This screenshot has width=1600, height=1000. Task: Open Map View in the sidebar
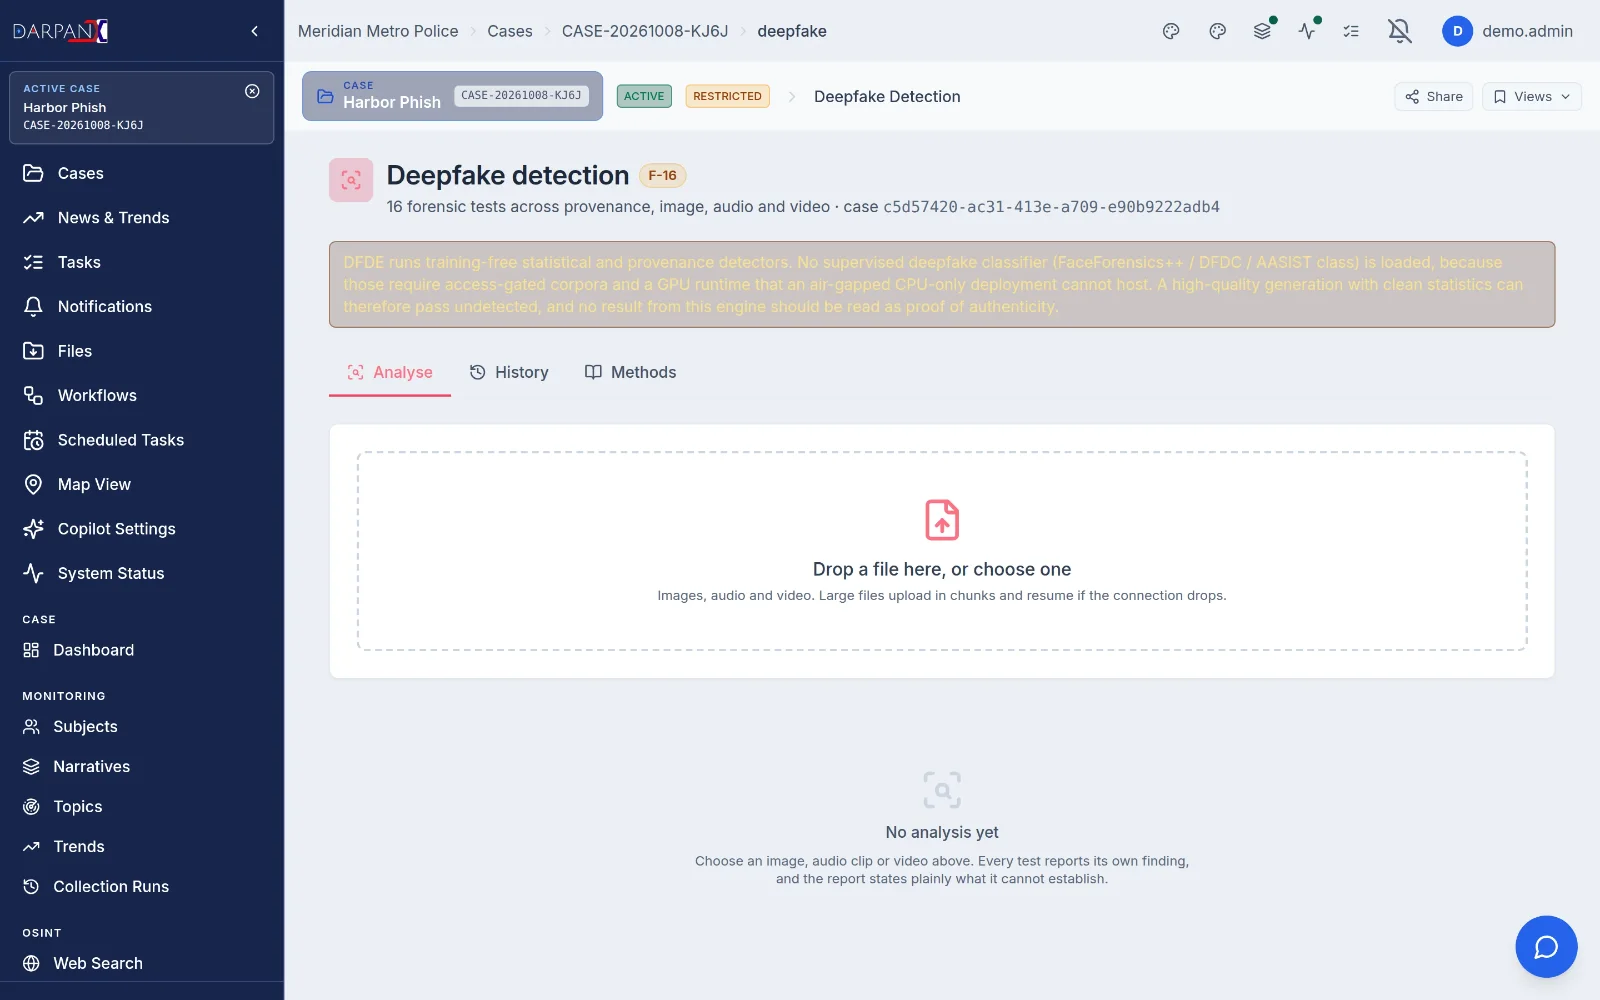pyautogui.click(x=142, y=485)
